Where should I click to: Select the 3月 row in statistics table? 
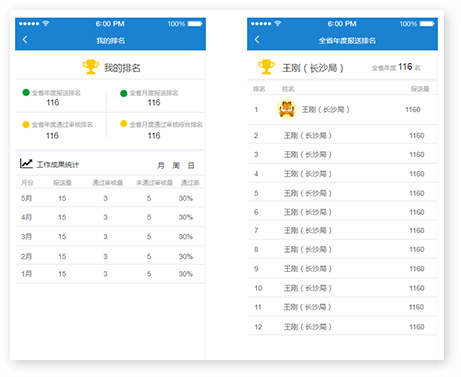tap(110, 236)
